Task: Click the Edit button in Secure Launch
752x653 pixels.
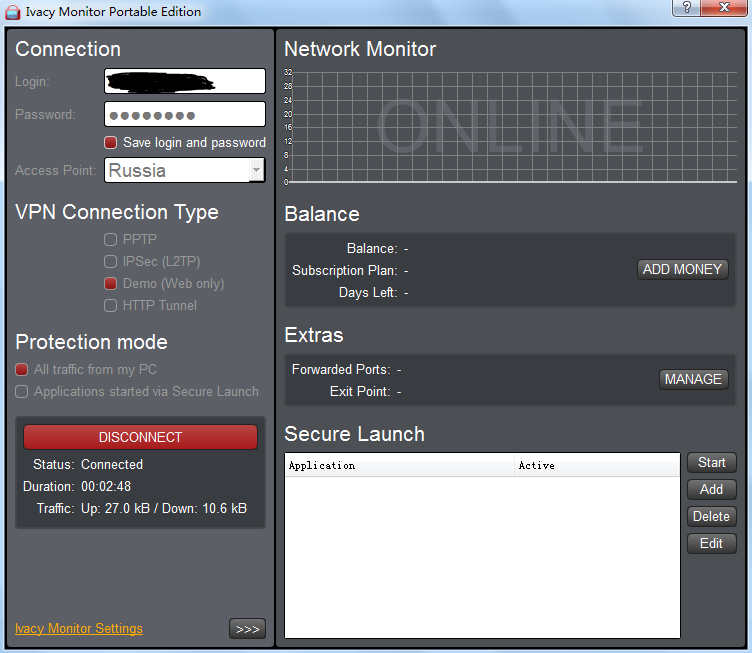Action: (712, 543)
